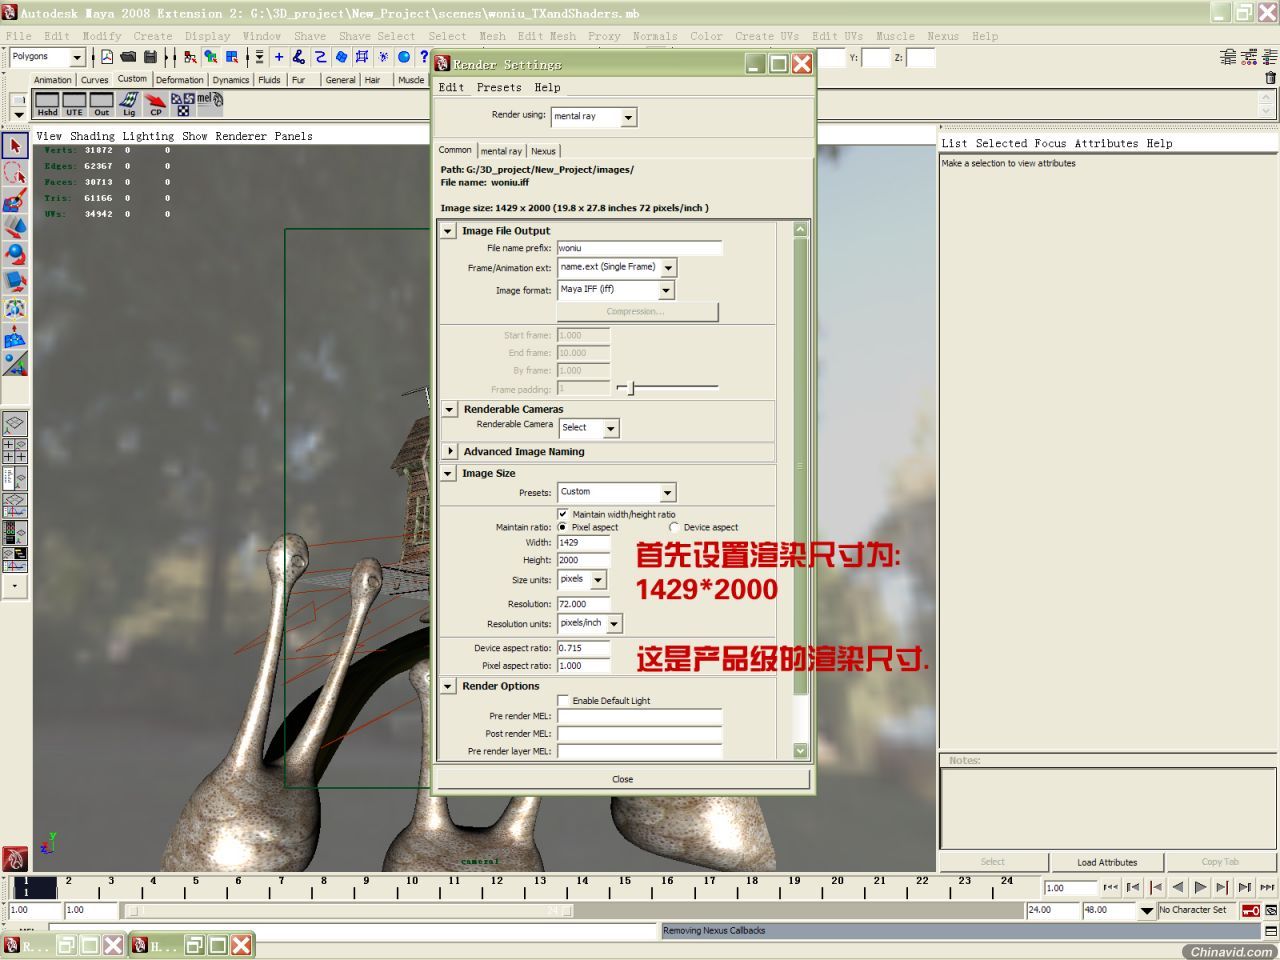1280x960 pixels.
Task: Click the play backwards button
Action: 1178,887
